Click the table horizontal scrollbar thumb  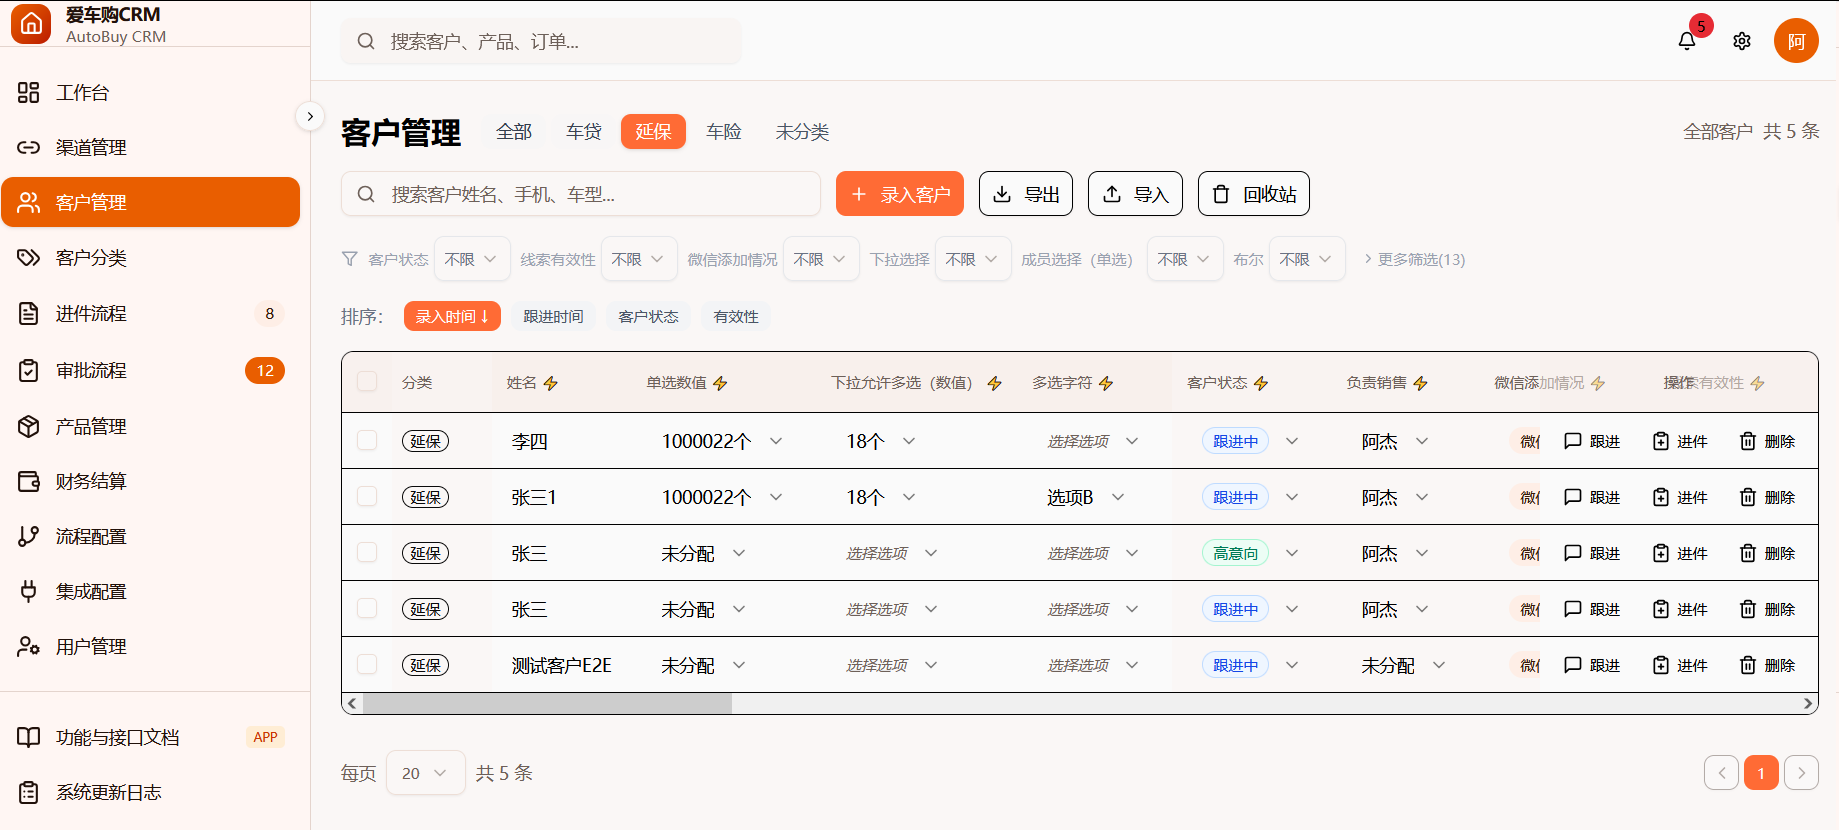pos(547,704)
